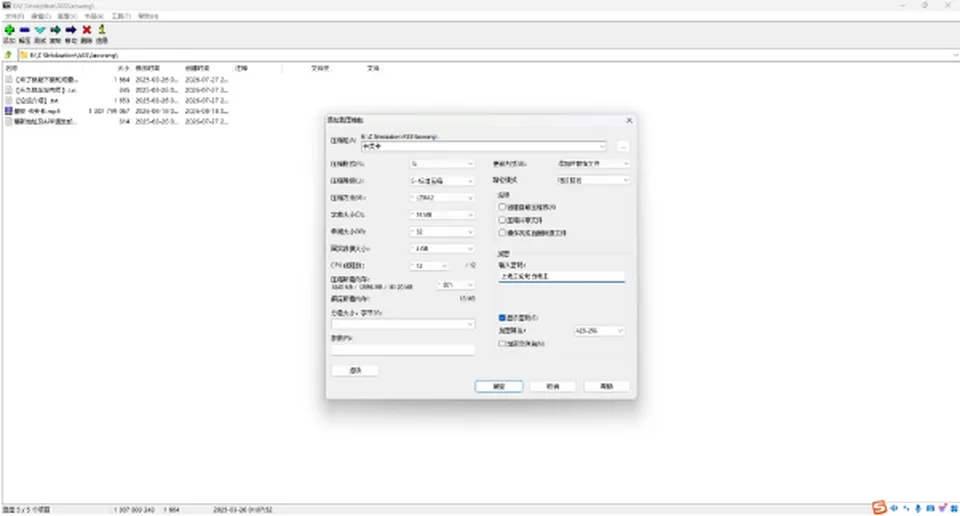Open the Sogou toolbox grid icon

tap(954, 508)
